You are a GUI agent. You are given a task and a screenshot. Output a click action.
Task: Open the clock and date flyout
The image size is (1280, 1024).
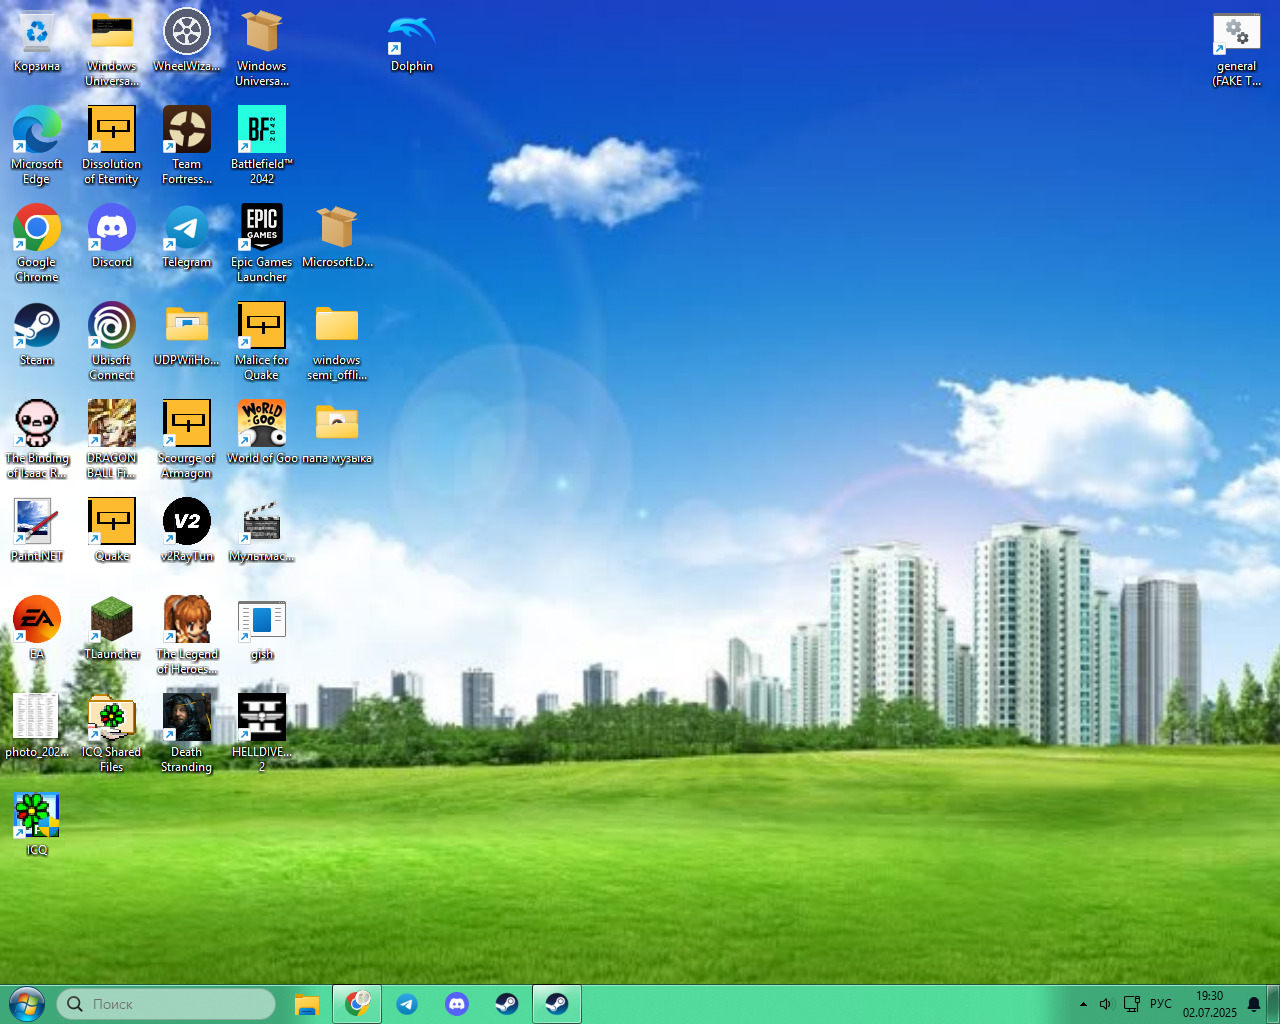[x=1209, y=1004]
